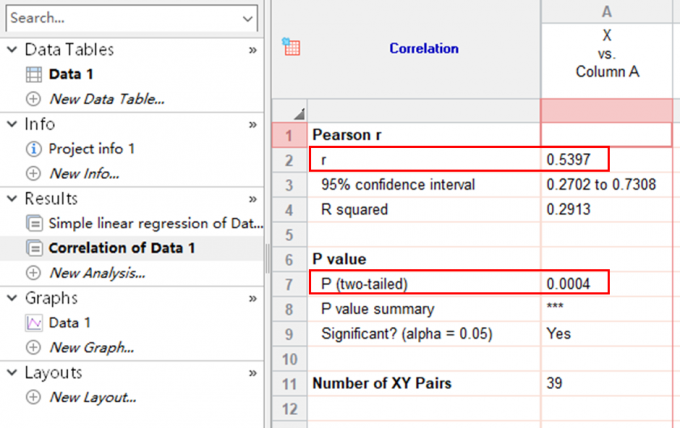
Task: Click the Simple linear regression results icon
Action: point(33,223)
